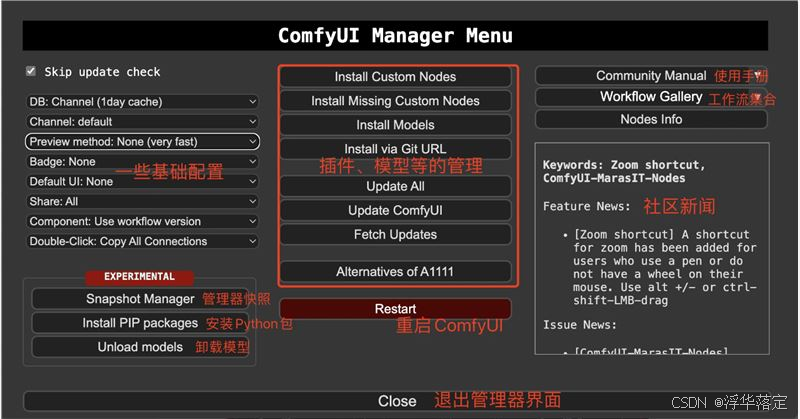The image size is (800, 419).
Task: Click the Install Custom Nodes button
Action: click(395, 77)
